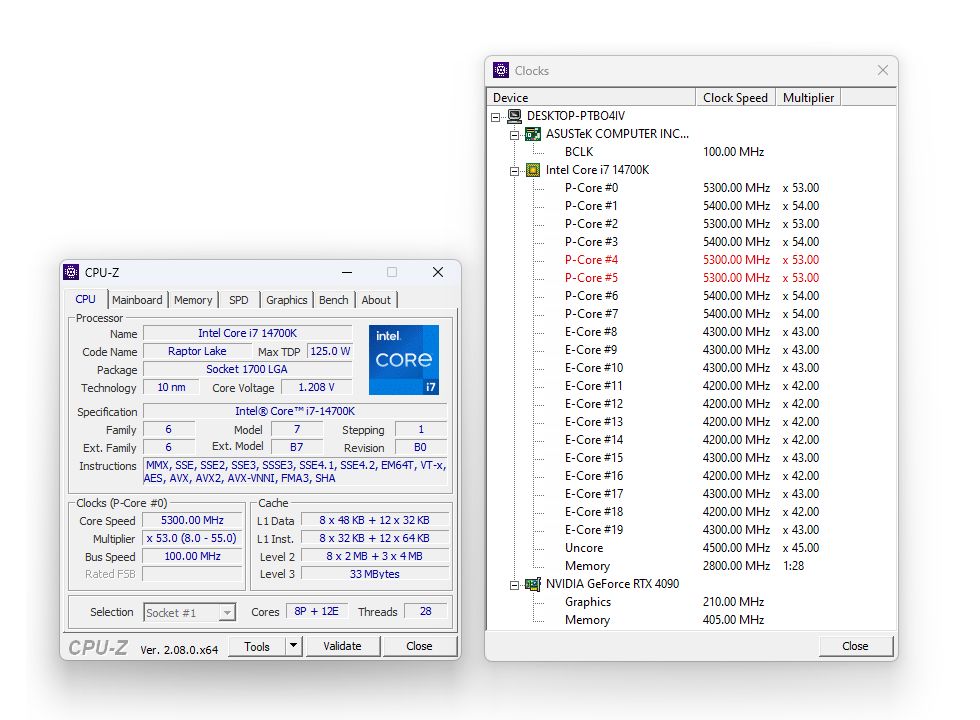The image size is (980, 720).
Task: Select the P-Core #7 row
Action: (691, 314)
